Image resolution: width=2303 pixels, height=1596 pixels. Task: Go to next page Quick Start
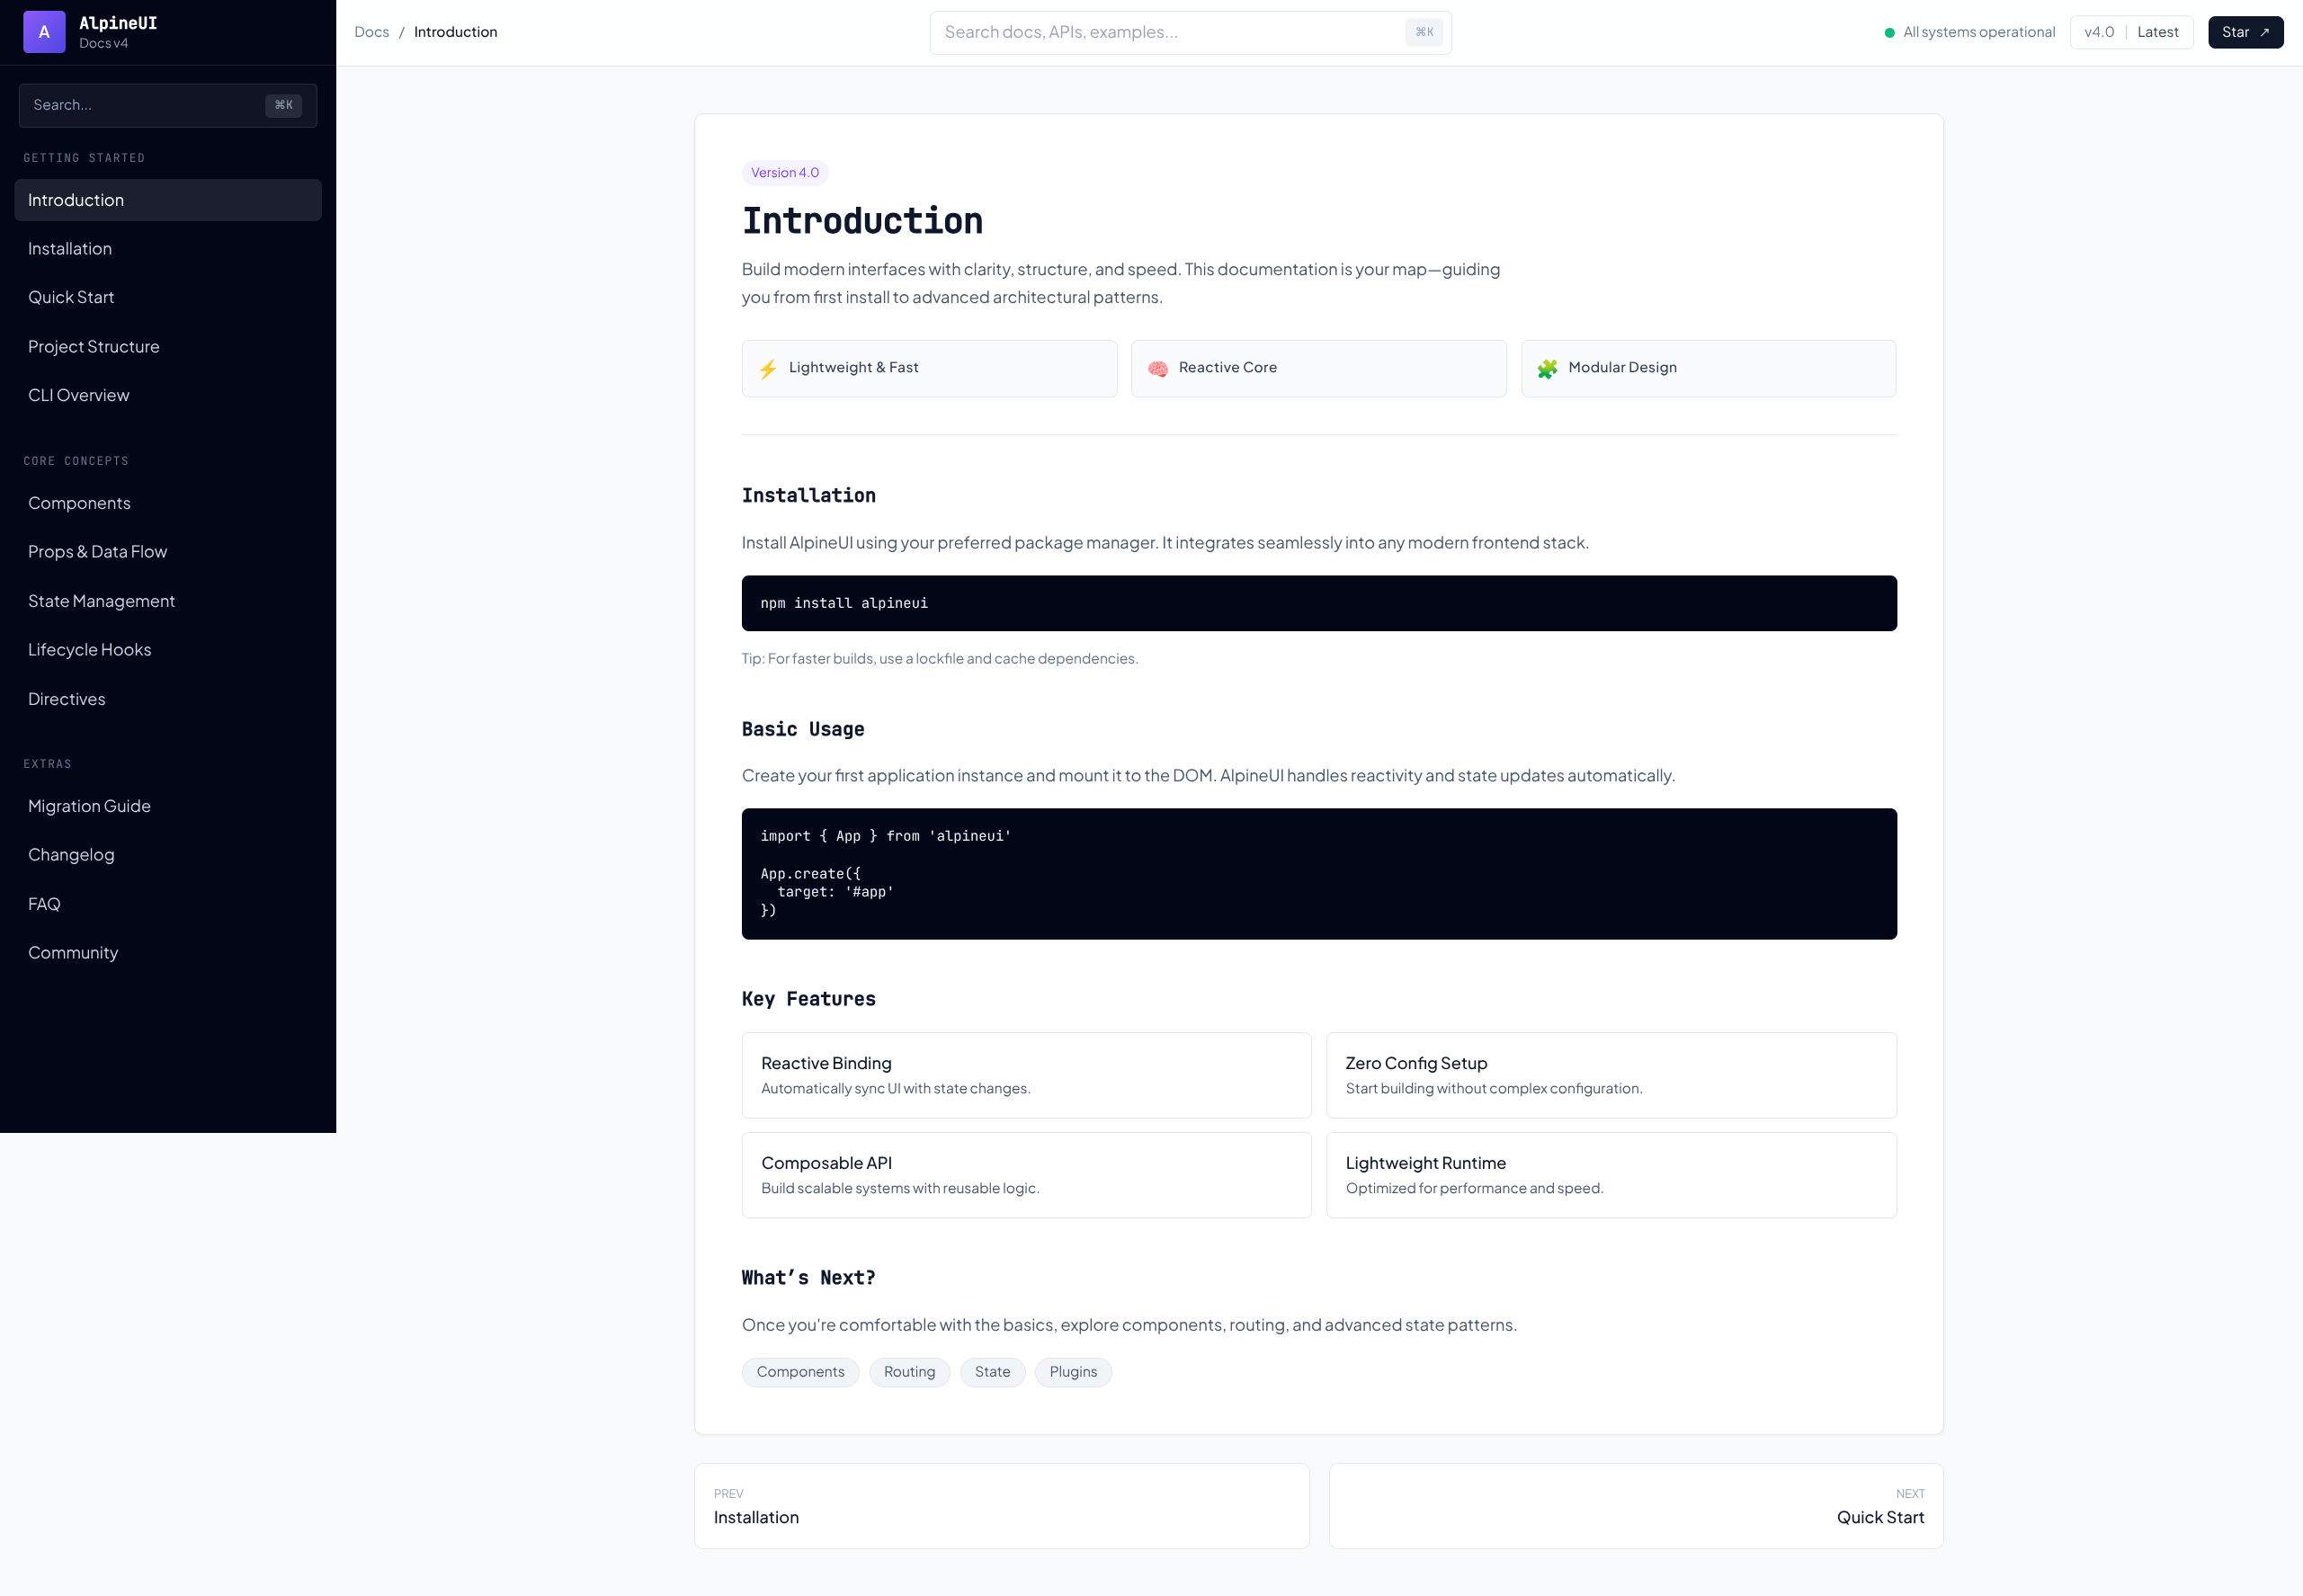pos(1635,1506)
